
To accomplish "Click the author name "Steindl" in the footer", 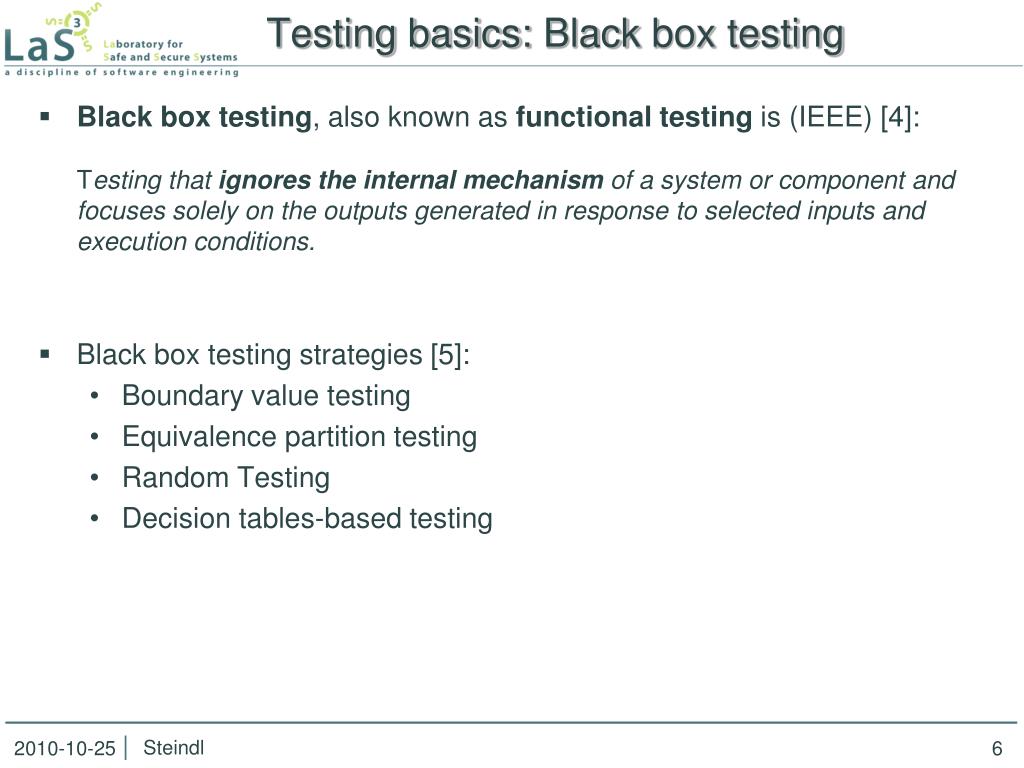I will 174,748.
